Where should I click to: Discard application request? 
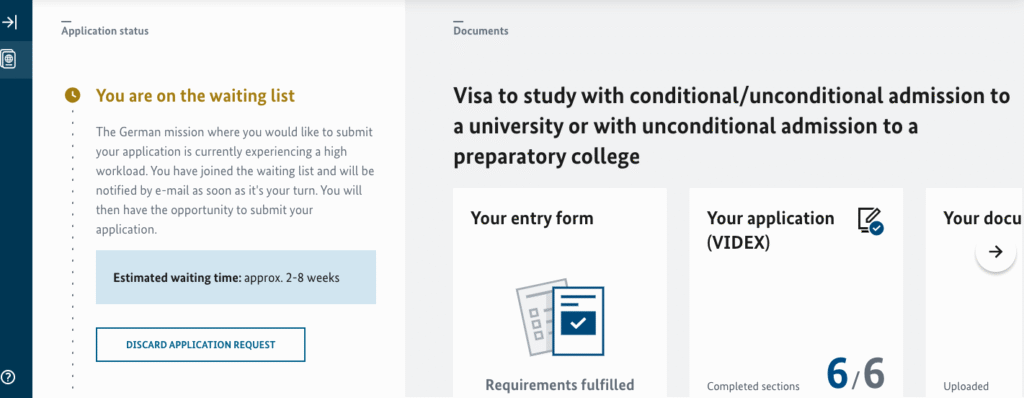(200, 344)
